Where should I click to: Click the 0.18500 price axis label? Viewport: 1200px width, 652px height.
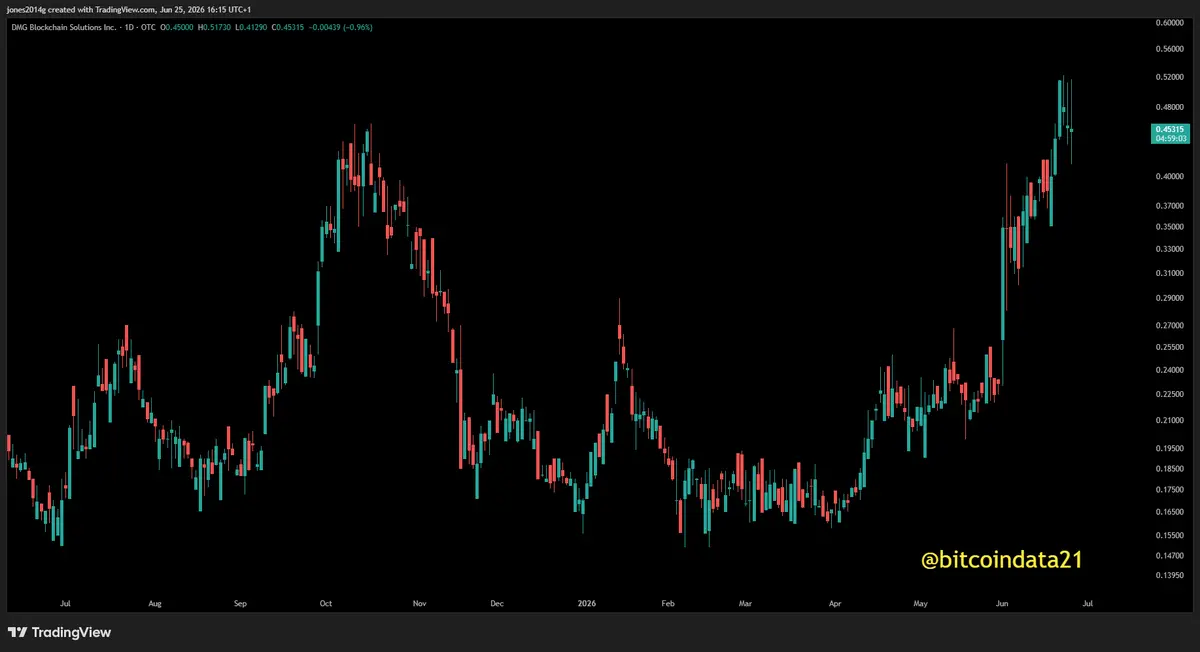tap(1169, 468)
